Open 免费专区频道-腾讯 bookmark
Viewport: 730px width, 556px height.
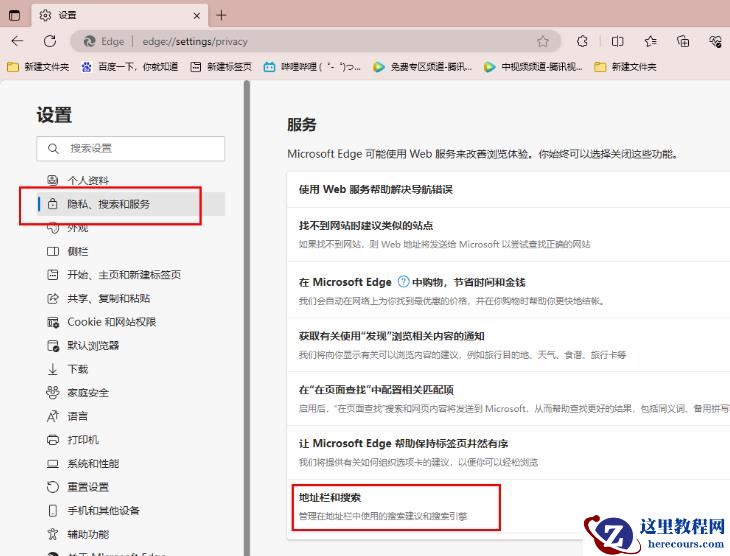(x=423, y=67)
